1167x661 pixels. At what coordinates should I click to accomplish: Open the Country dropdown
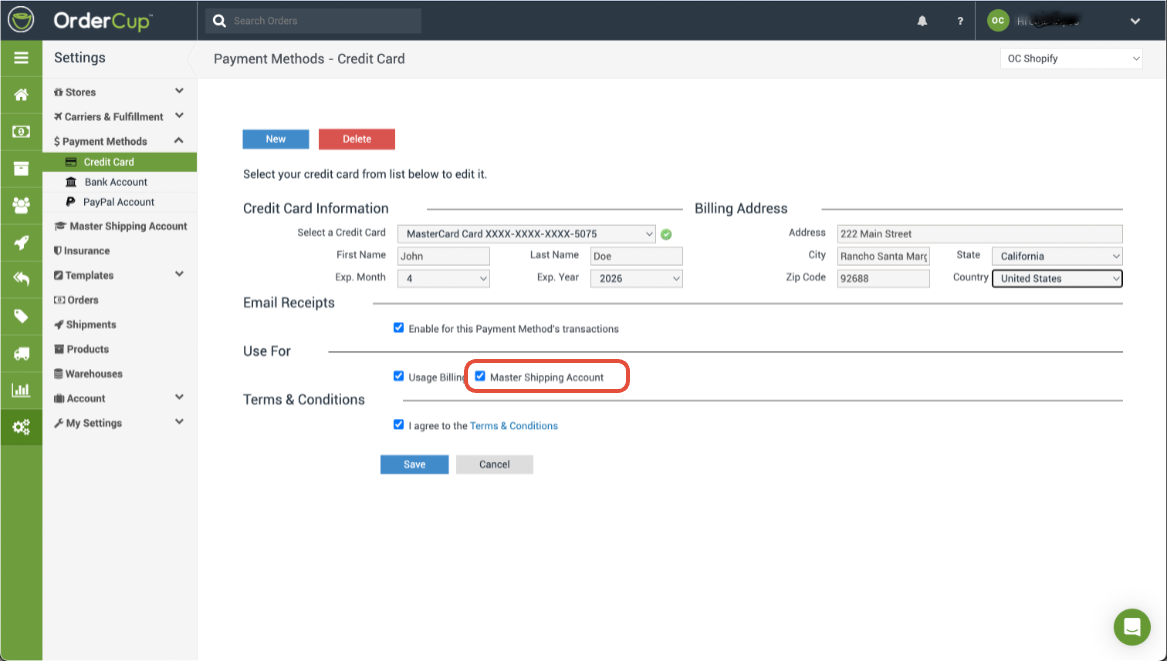(1057, 278)
